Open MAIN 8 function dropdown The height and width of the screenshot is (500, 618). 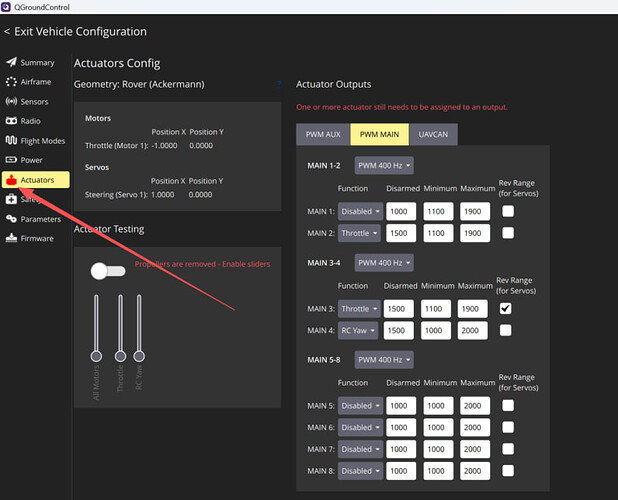[360, 471]
